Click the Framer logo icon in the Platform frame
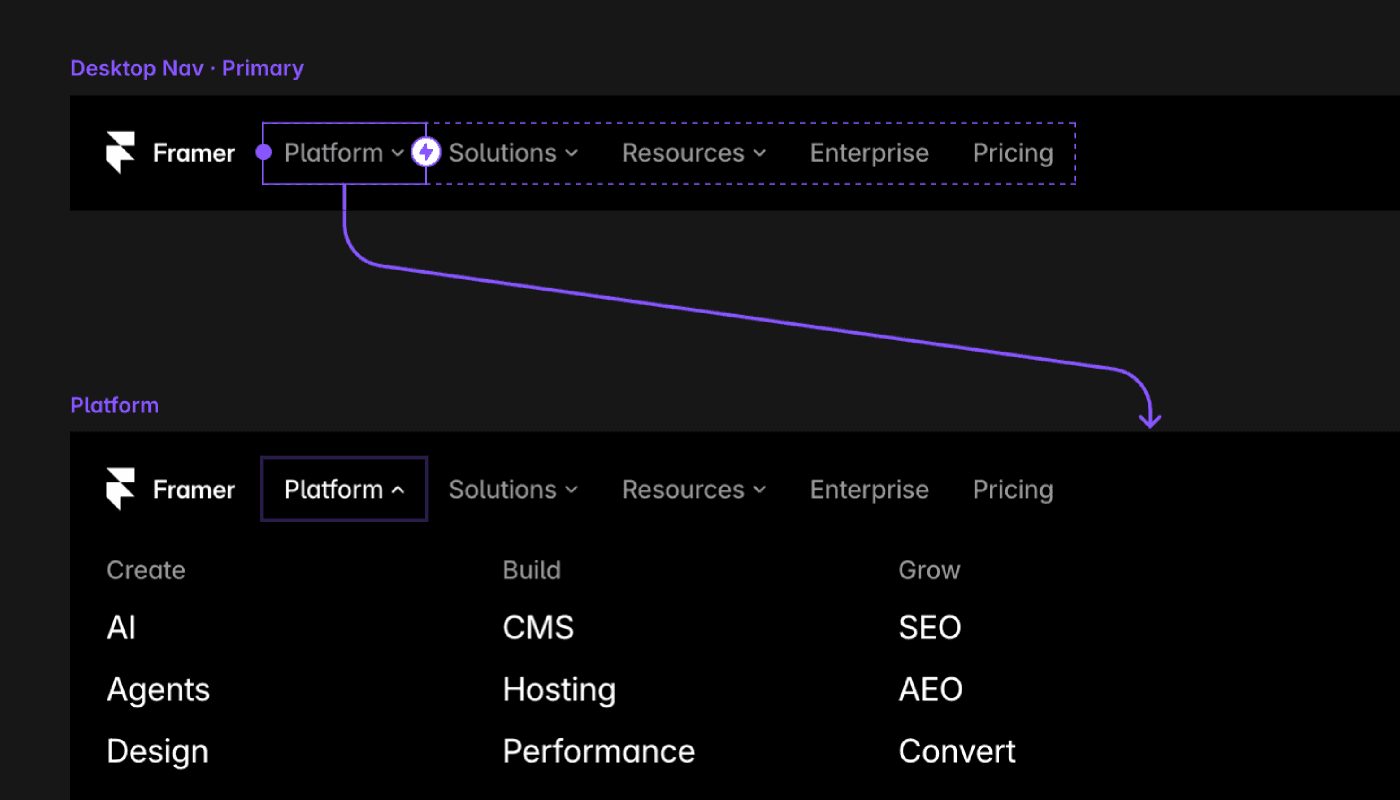The image size is (1400, 800). click(x=121, y=490)
